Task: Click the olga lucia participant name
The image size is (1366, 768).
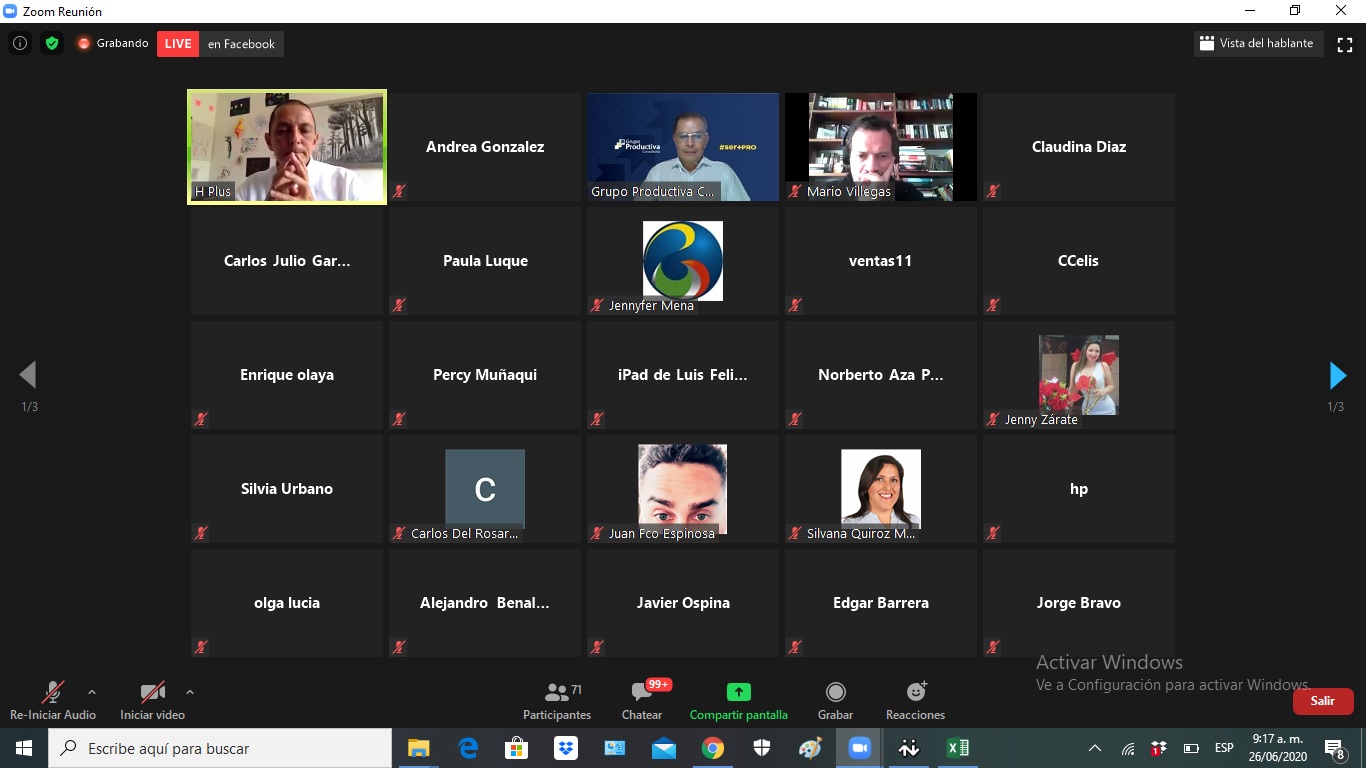Action: click(x=287, y=603)
